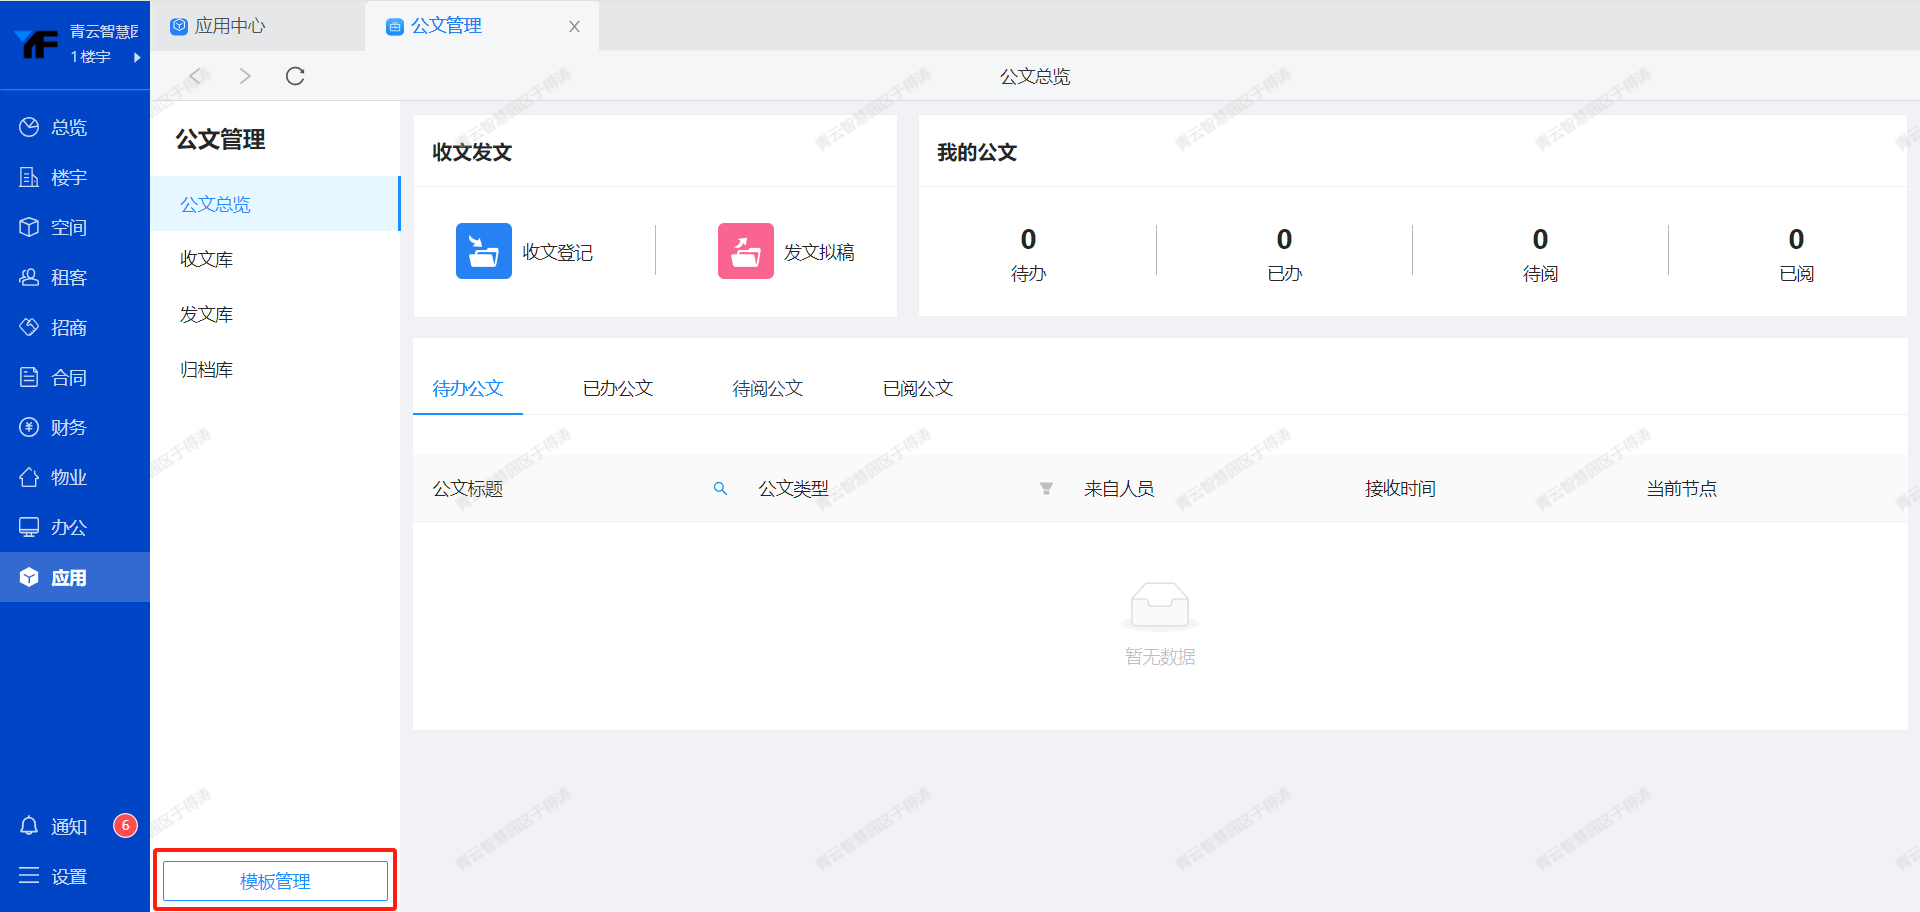Screen dimensions: 1920x912
Task: Click the 待办 count in 我的公文
Action: point(1028,240)
